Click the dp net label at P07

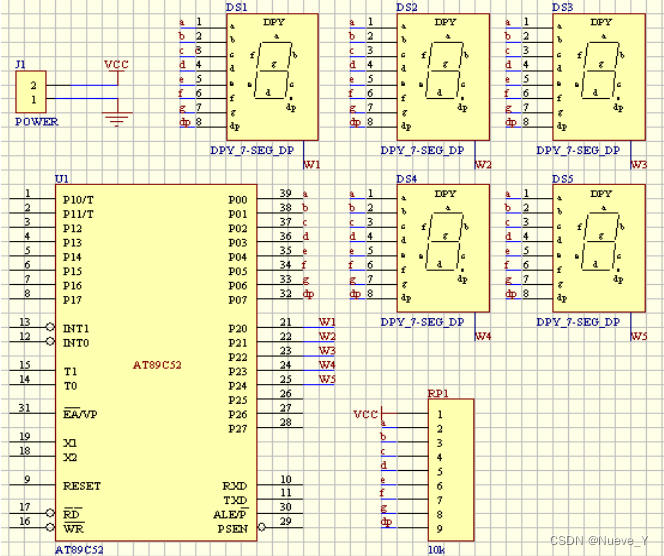(x=308, y=294)
